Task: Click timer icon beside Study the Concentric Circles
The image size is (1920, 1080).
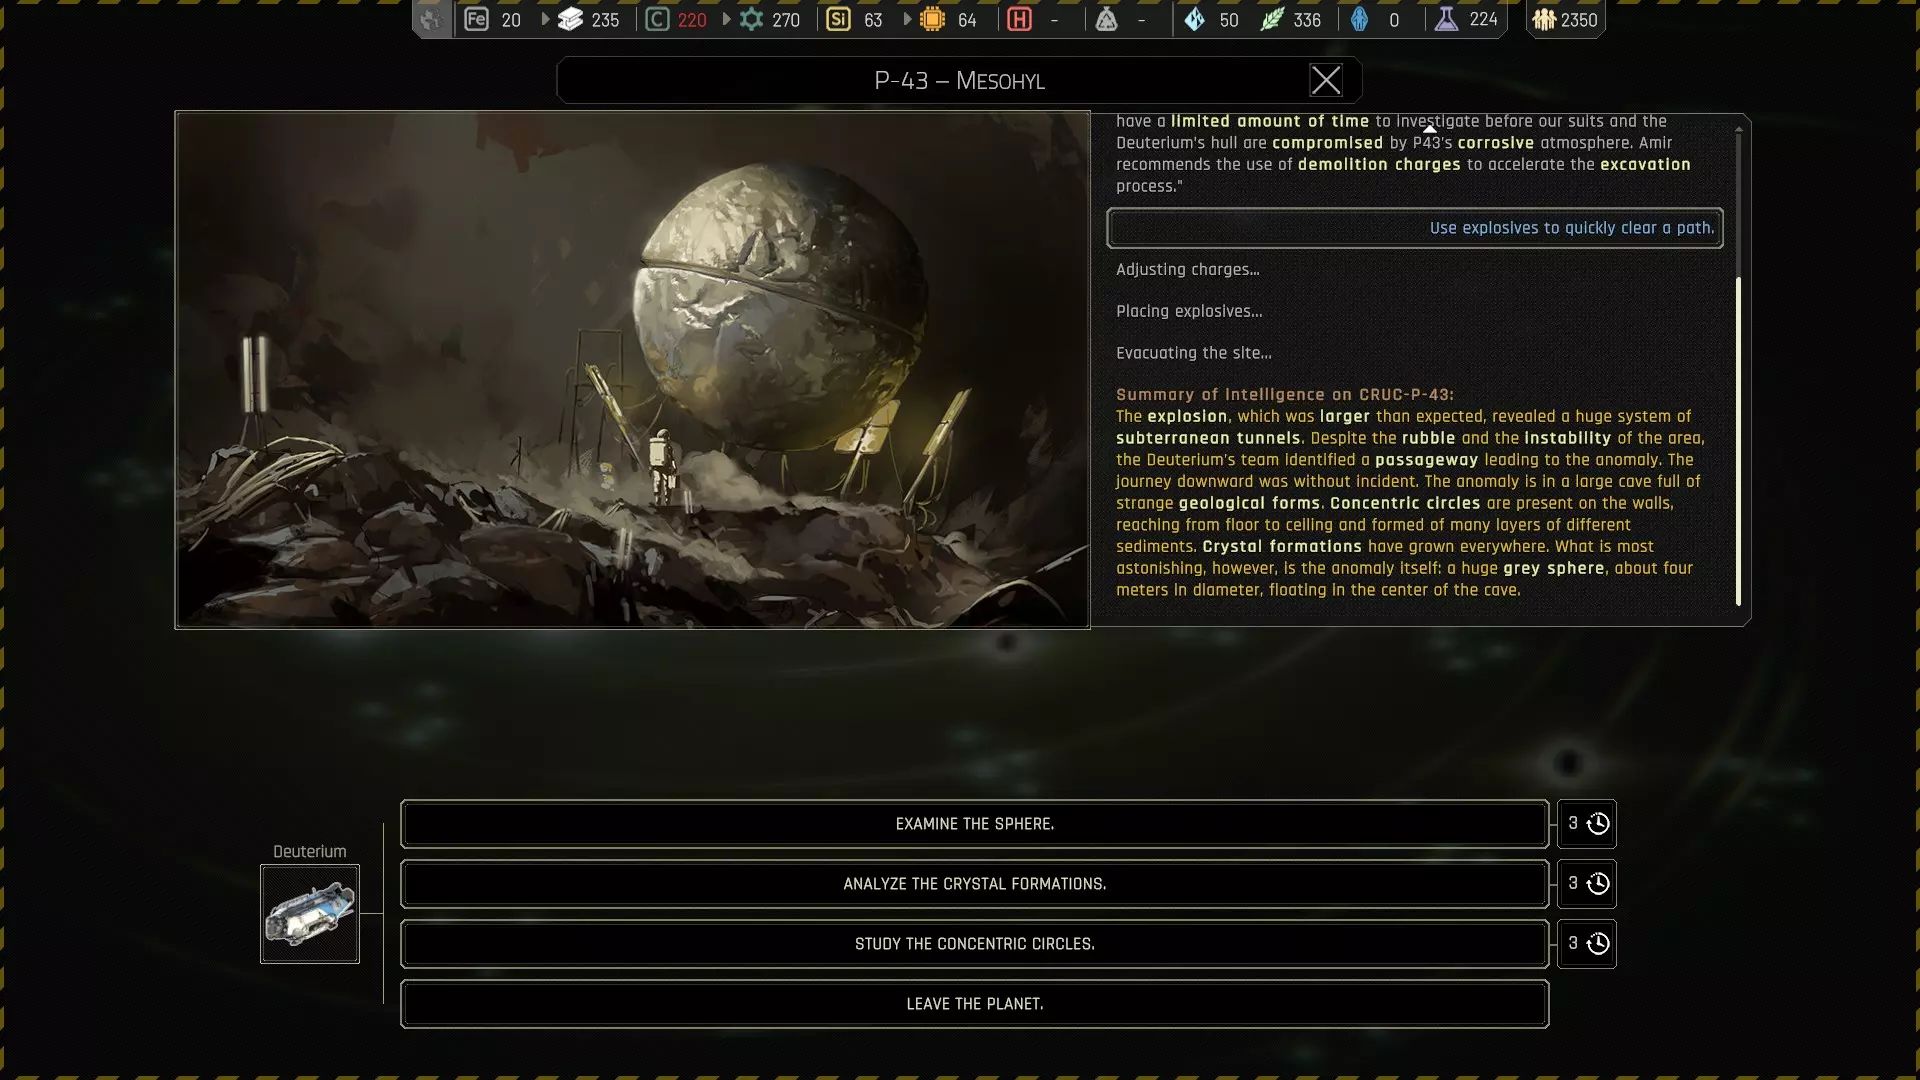Action: 1598,944
